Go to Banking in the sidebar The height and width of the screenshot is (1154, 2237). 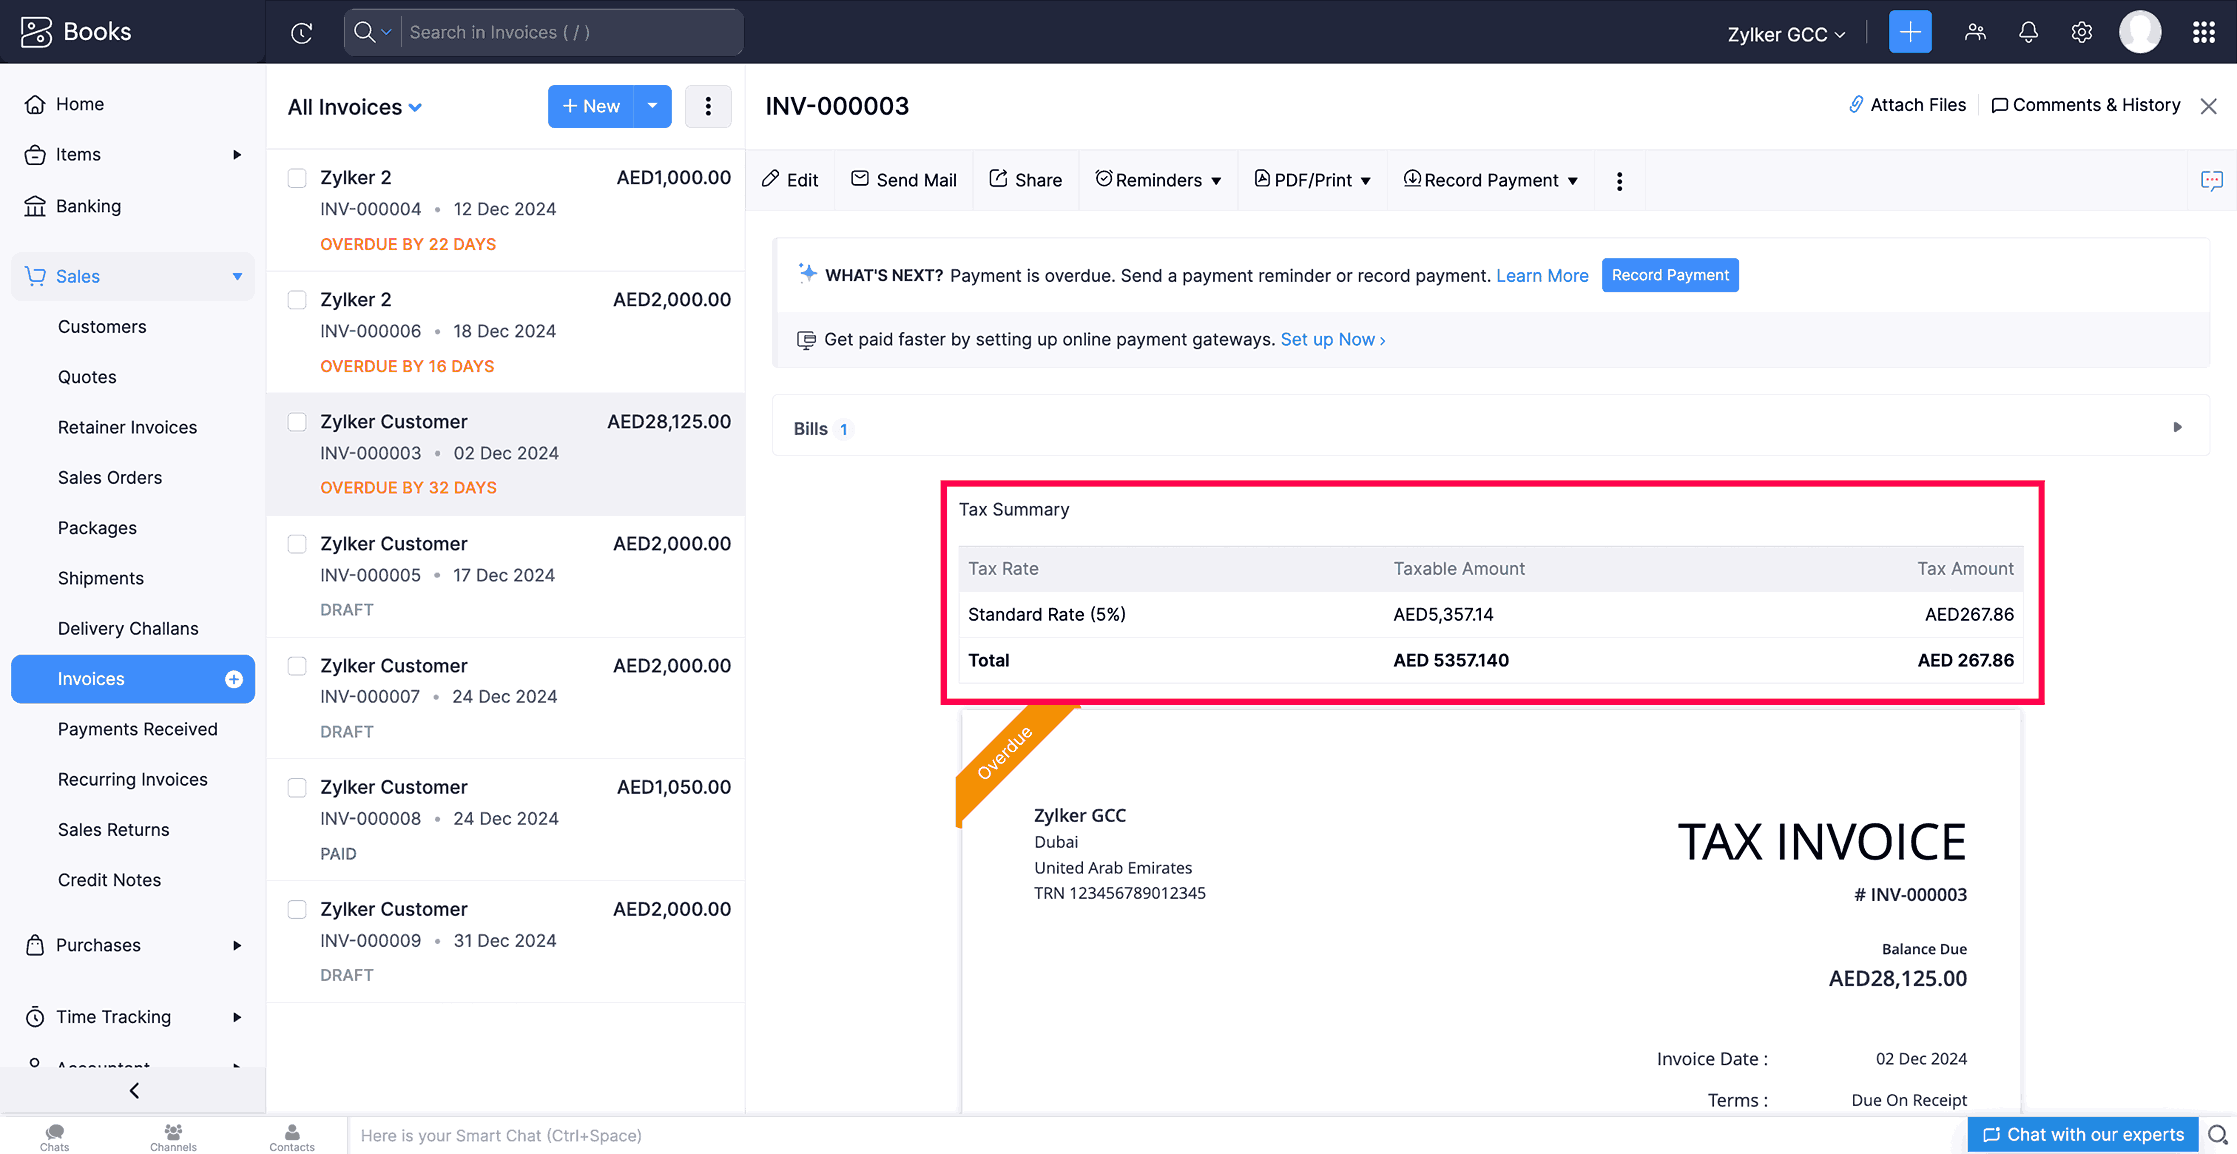tap(88, 206)
